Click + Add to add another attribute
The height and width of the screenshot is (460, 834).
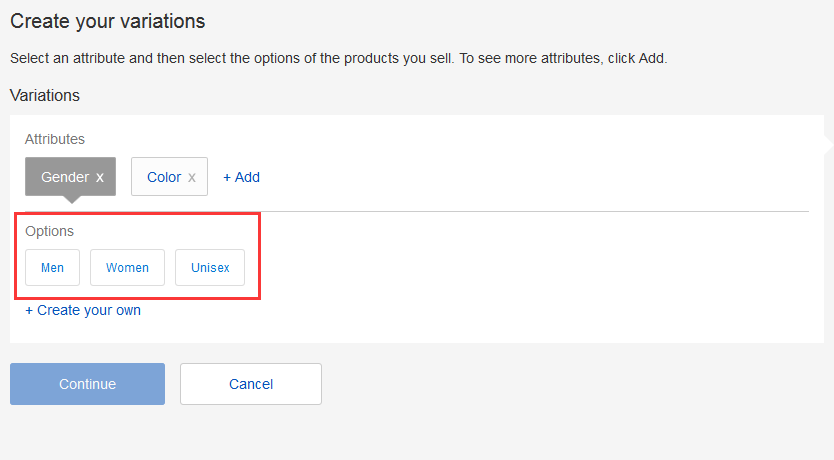pos(241,177)
